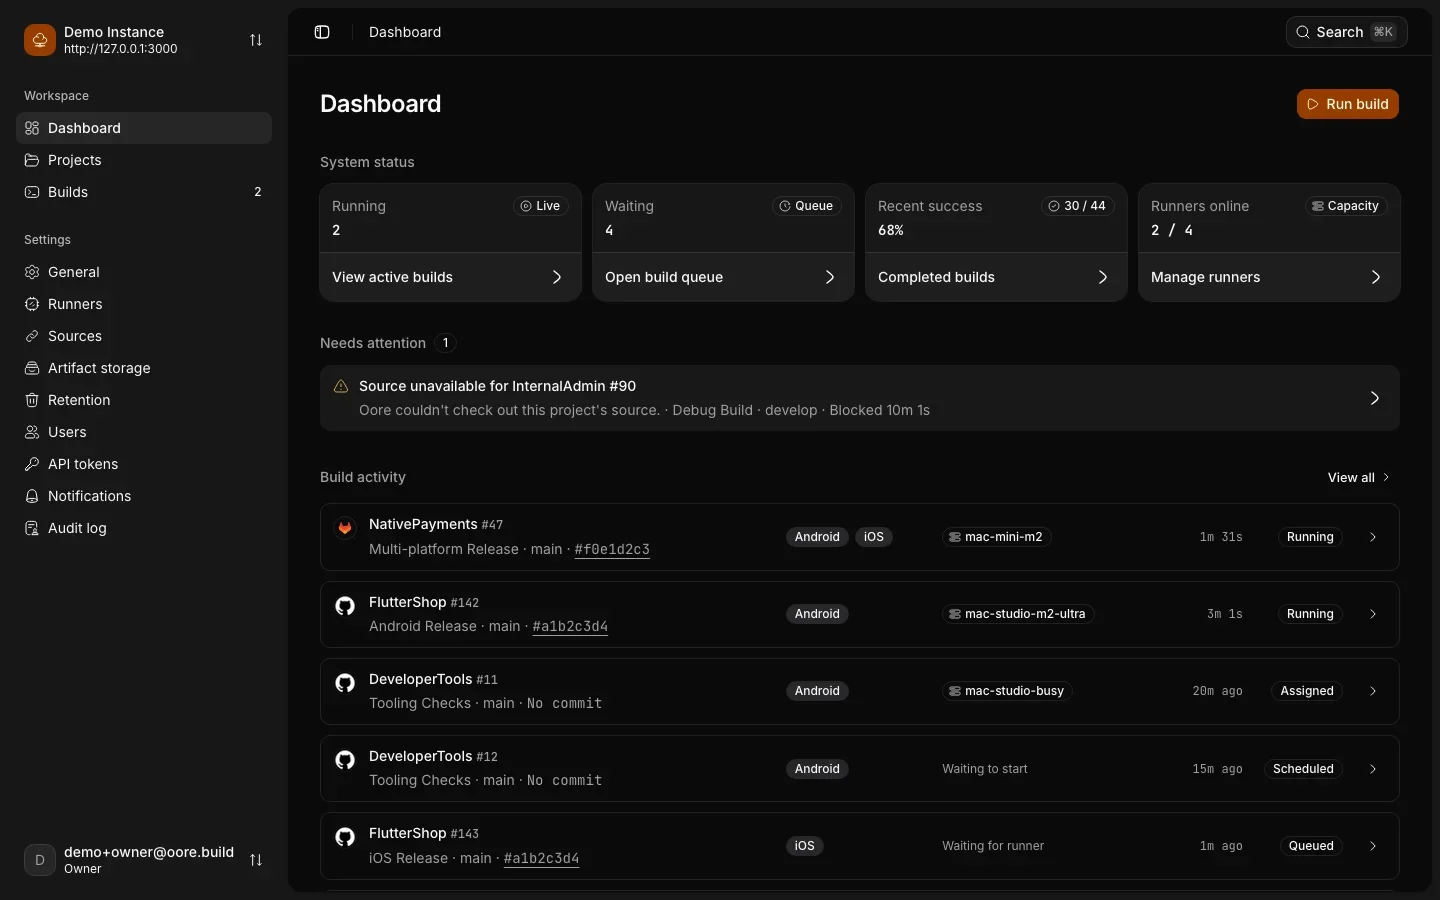Click the Dashboard grid icon in sidebar
This screenshot has width=1440, height=900.
[x=32, y=128]
